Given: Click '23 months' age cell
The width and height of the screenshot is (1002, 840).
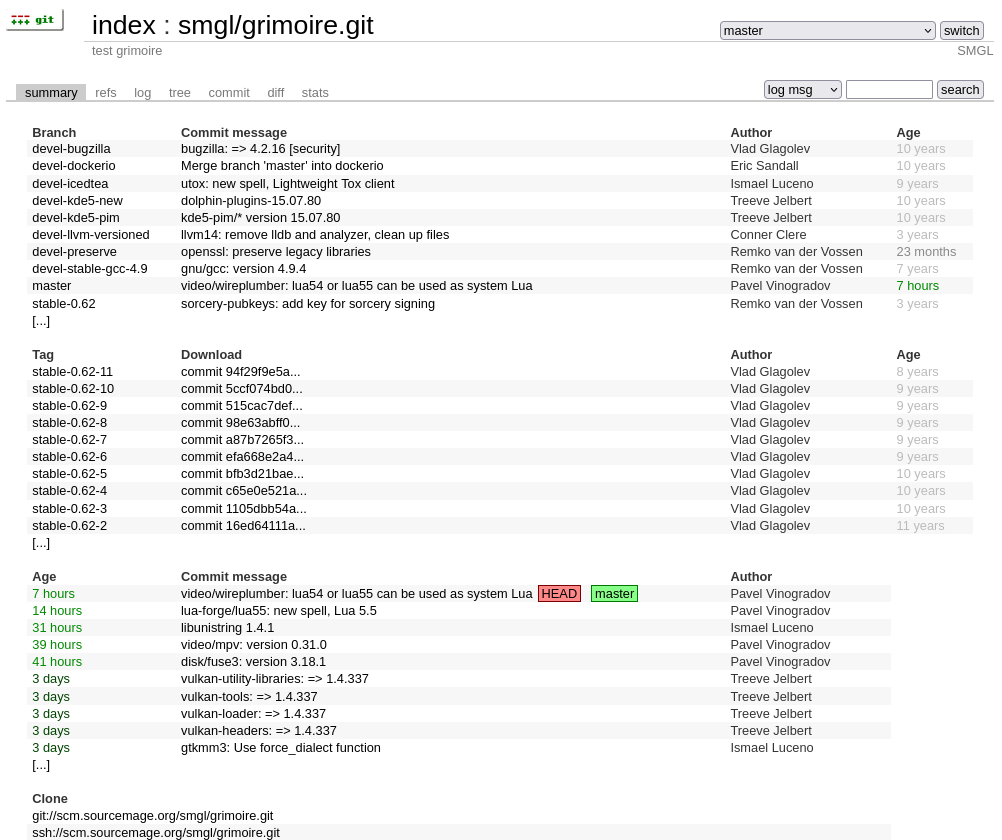Looking at the screenshot, I should 926,252.
